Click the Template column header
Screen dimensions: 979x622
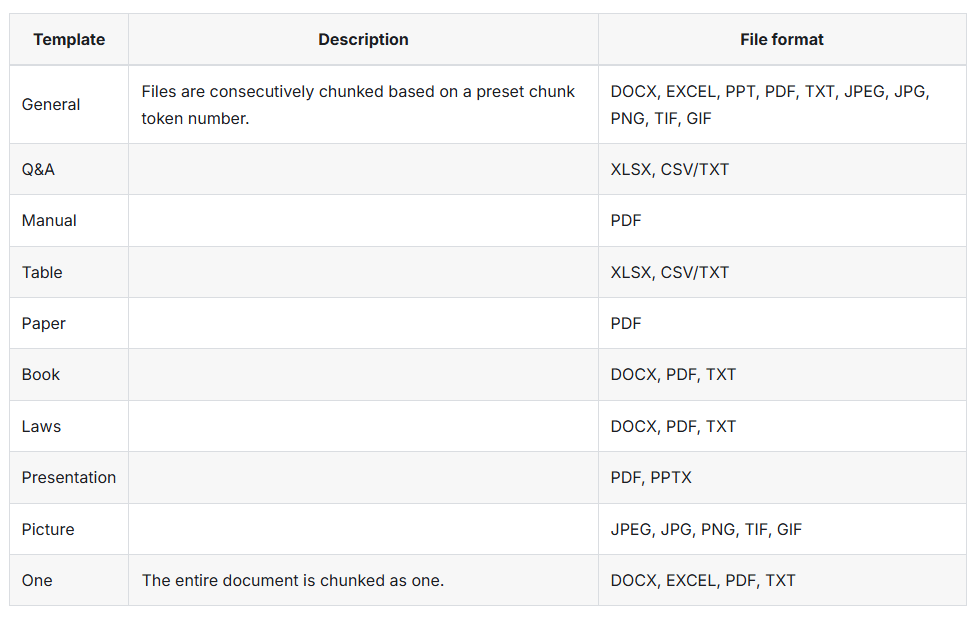69,40
